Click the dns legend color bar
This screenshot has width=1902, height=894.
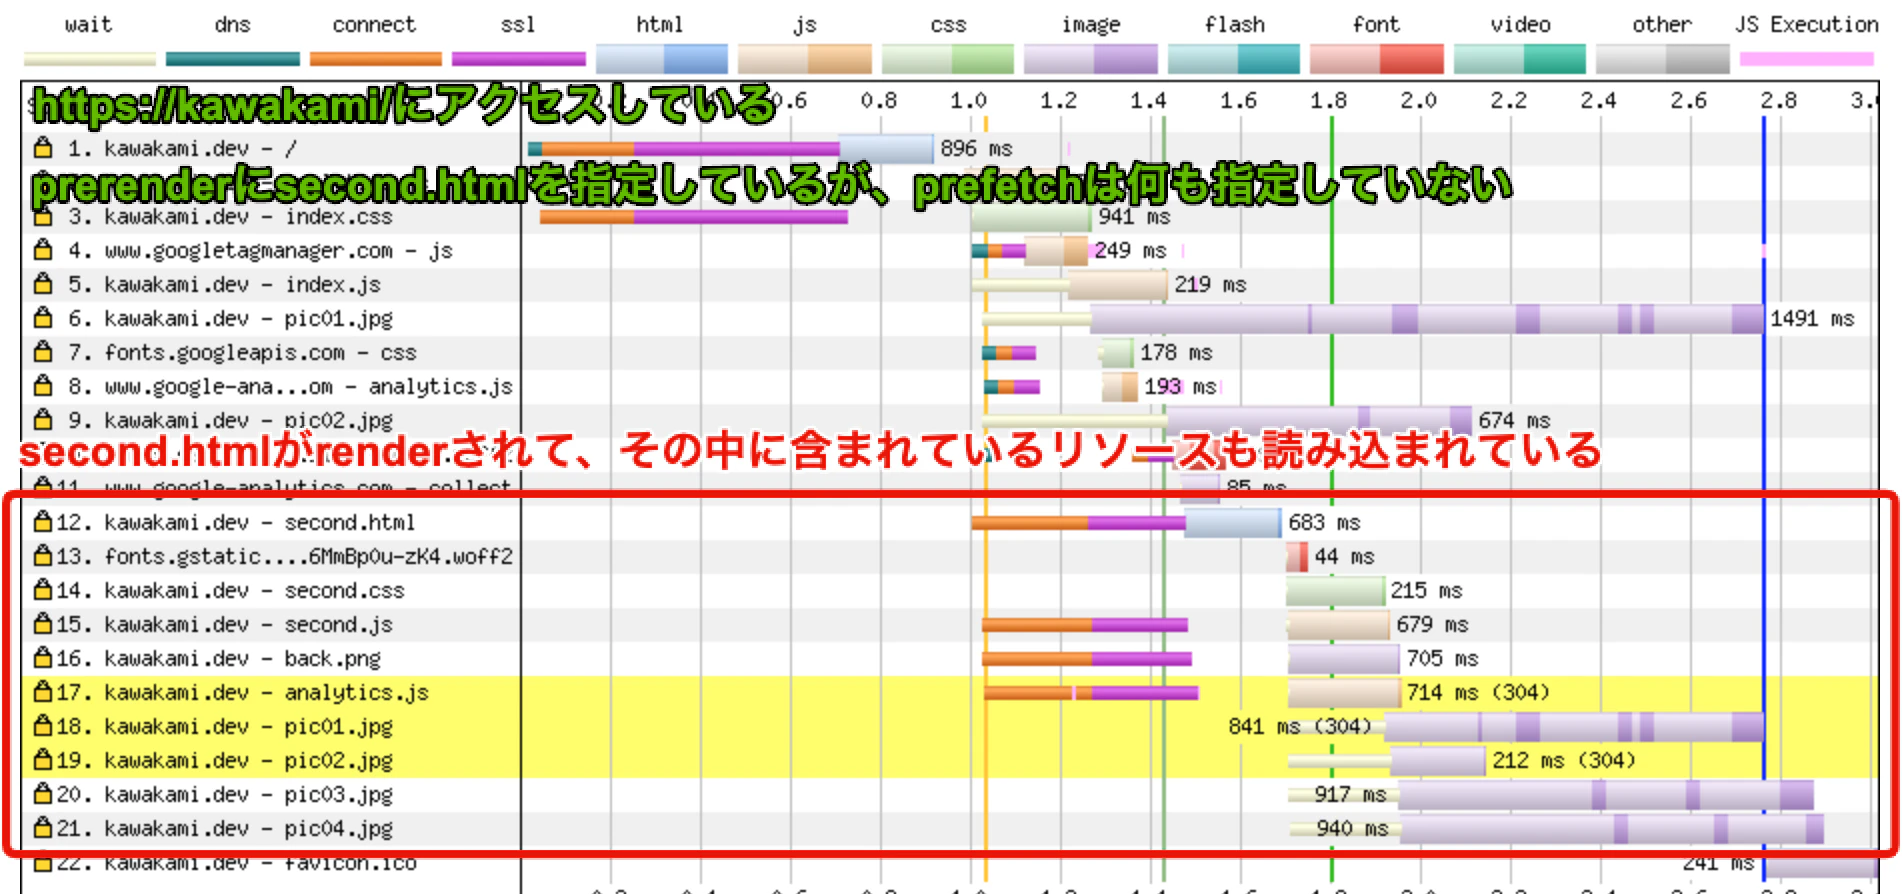233,59
